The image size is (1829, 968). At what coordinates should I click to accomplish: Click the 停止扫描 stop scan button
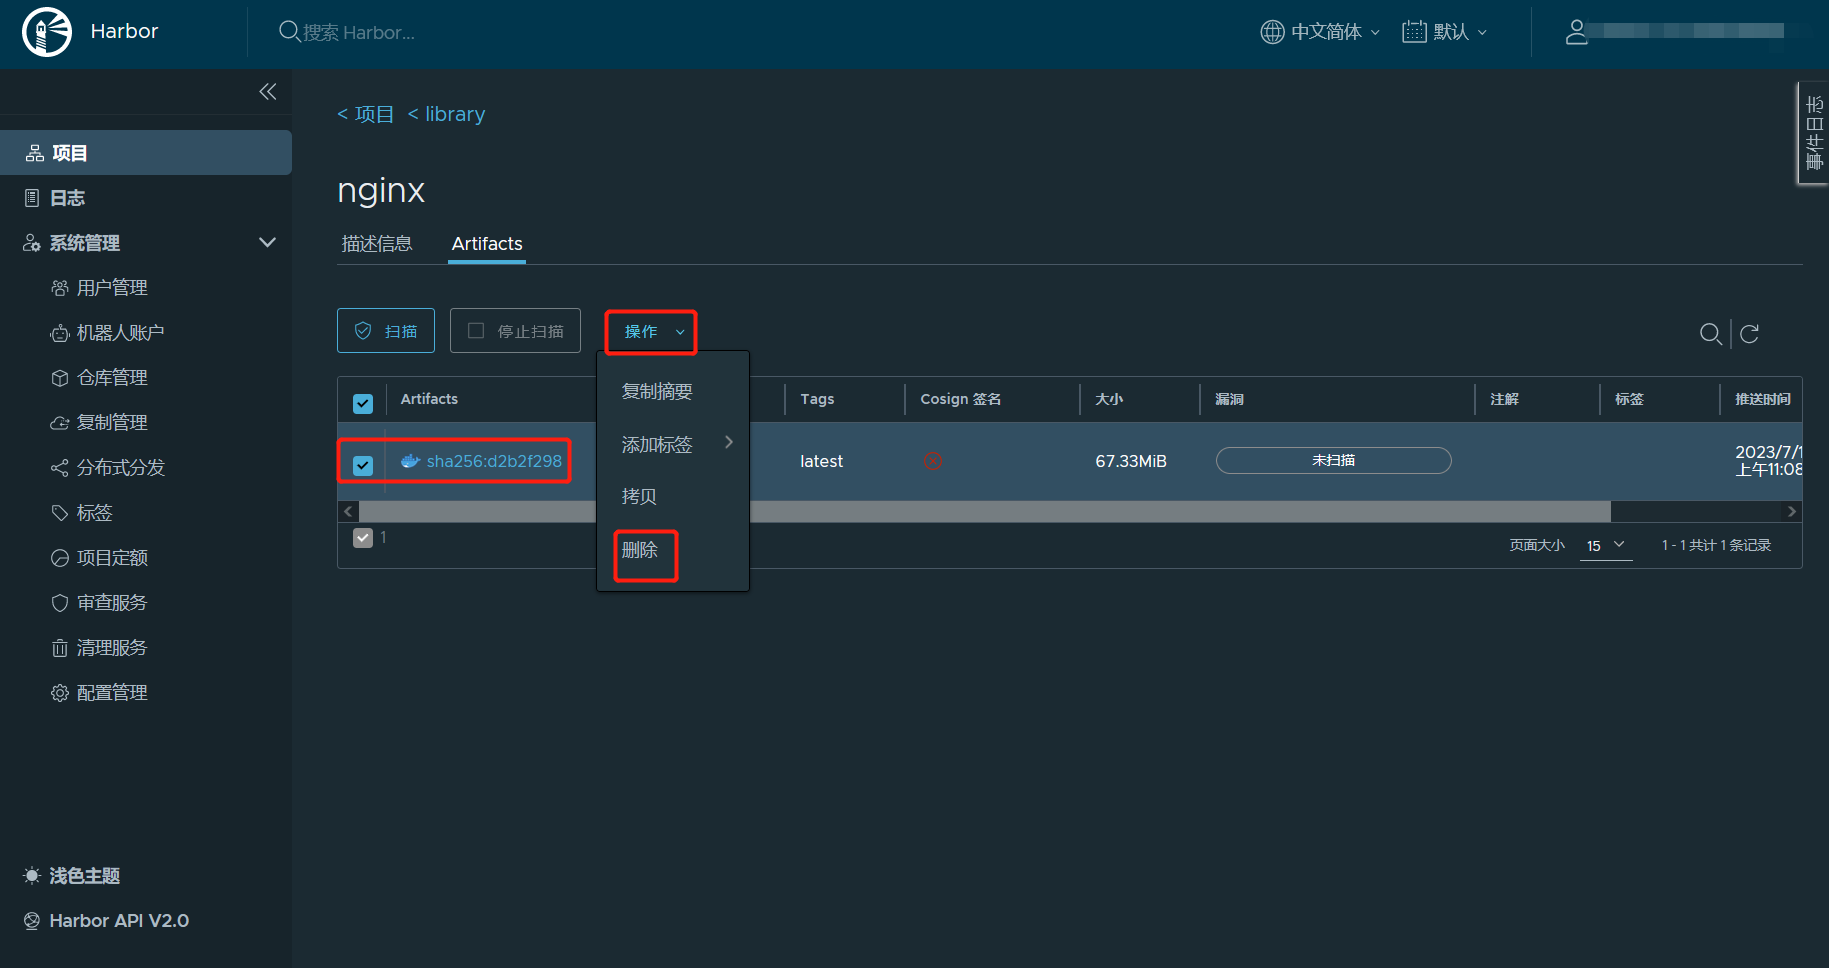(x=515, y=331)
